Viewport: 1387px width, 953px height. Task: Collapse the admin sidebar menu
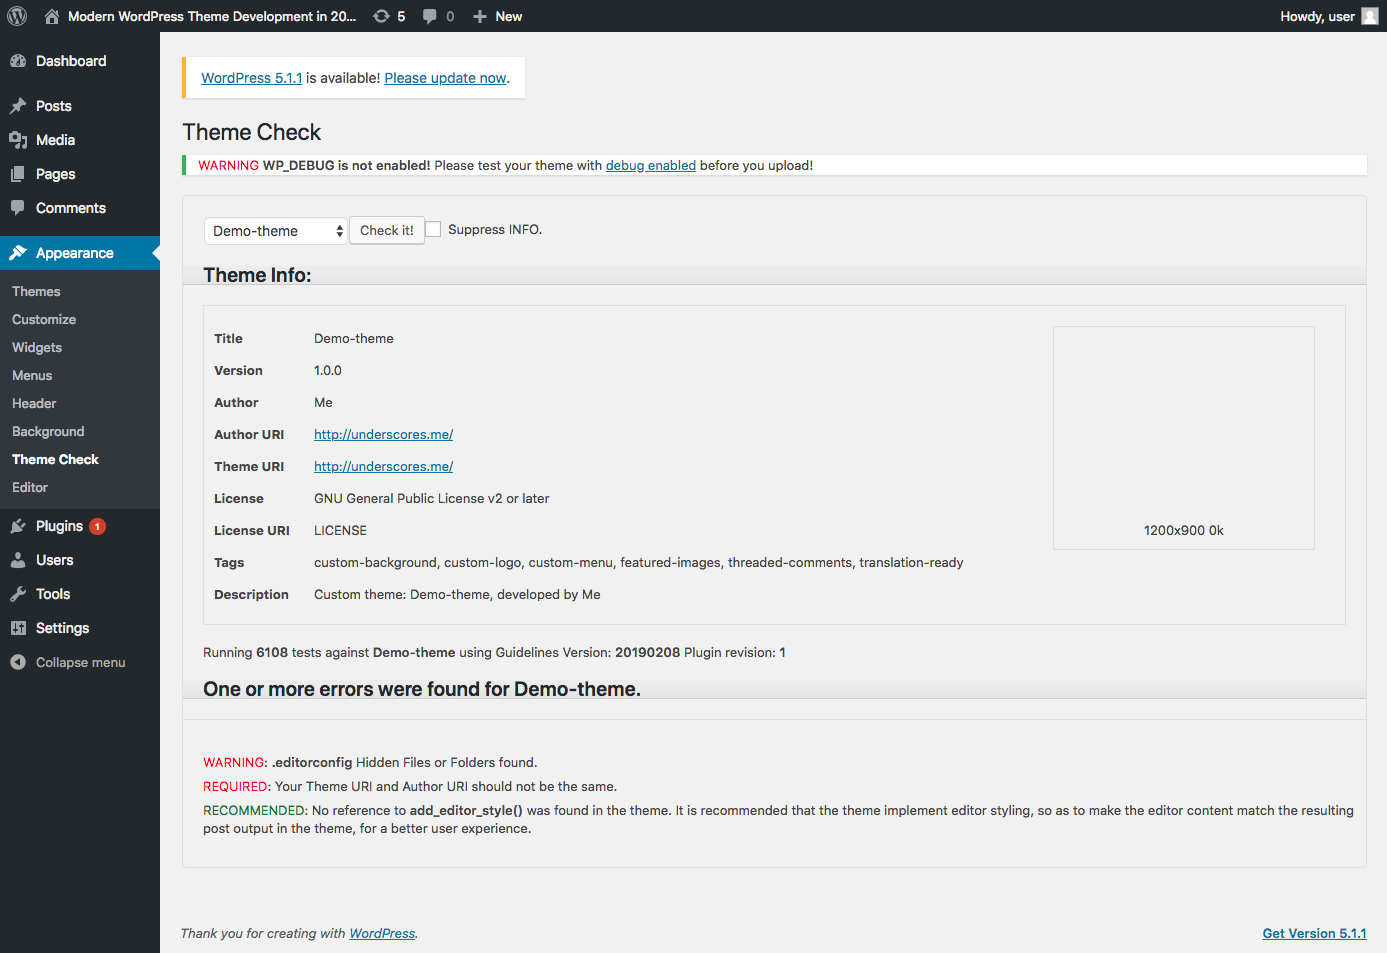click(80, 662)
